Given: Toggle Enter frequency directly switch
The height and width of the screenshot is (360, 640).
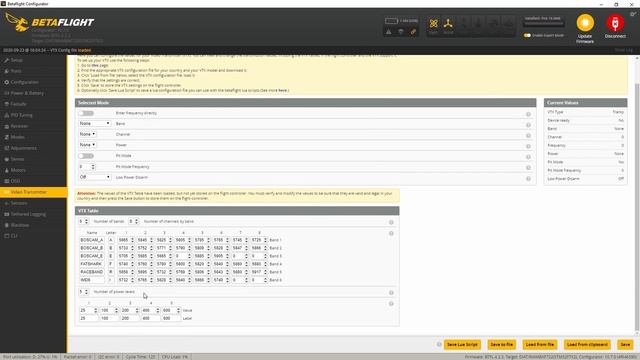Looking at the screenshot, I should click(x=86, y=113).
